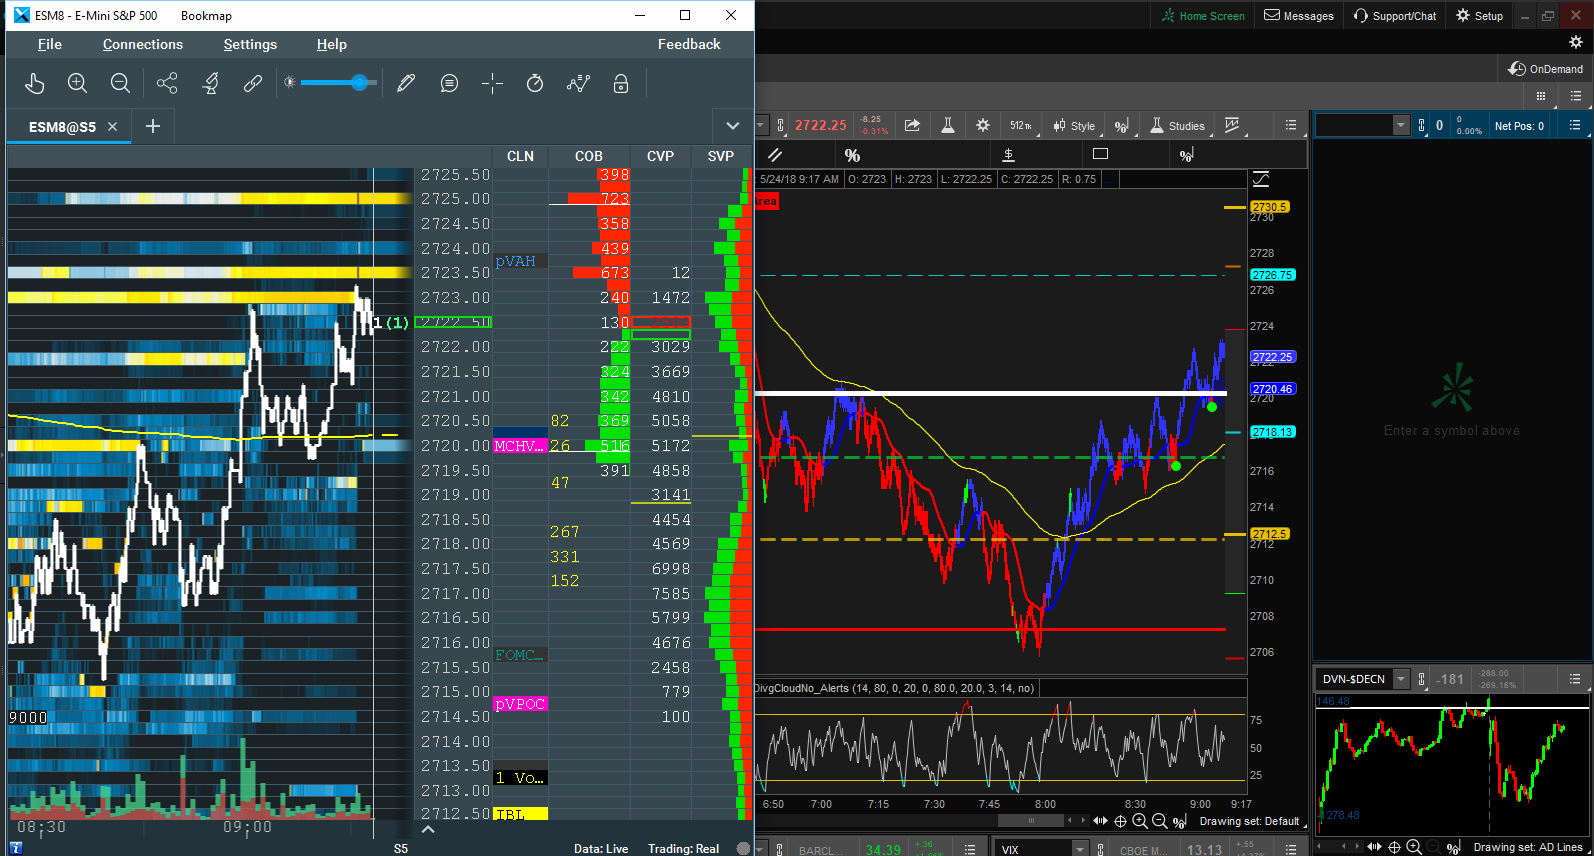This screenshot has width=1594, height=856.
Task: Open the Settings menu in Bookmap
Action: (250, 44)
